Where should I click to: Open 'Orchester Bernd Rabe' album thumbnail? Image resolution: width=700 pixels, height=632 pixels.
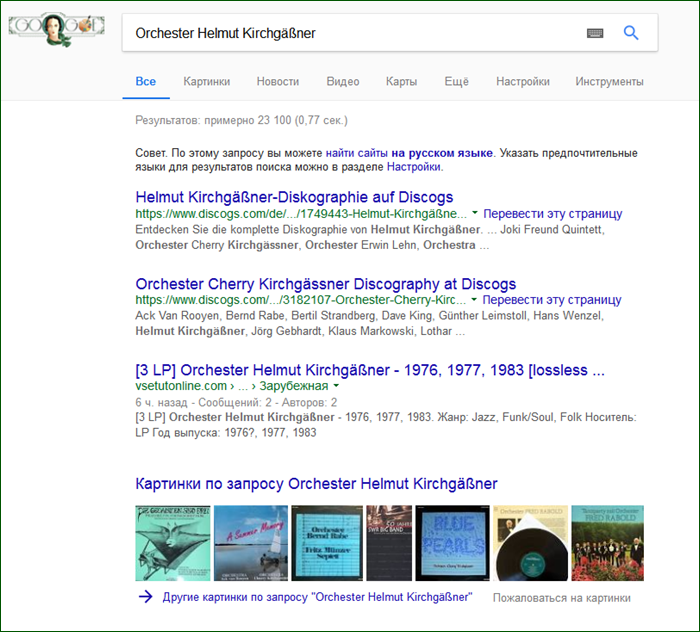(x=327, y=543)
